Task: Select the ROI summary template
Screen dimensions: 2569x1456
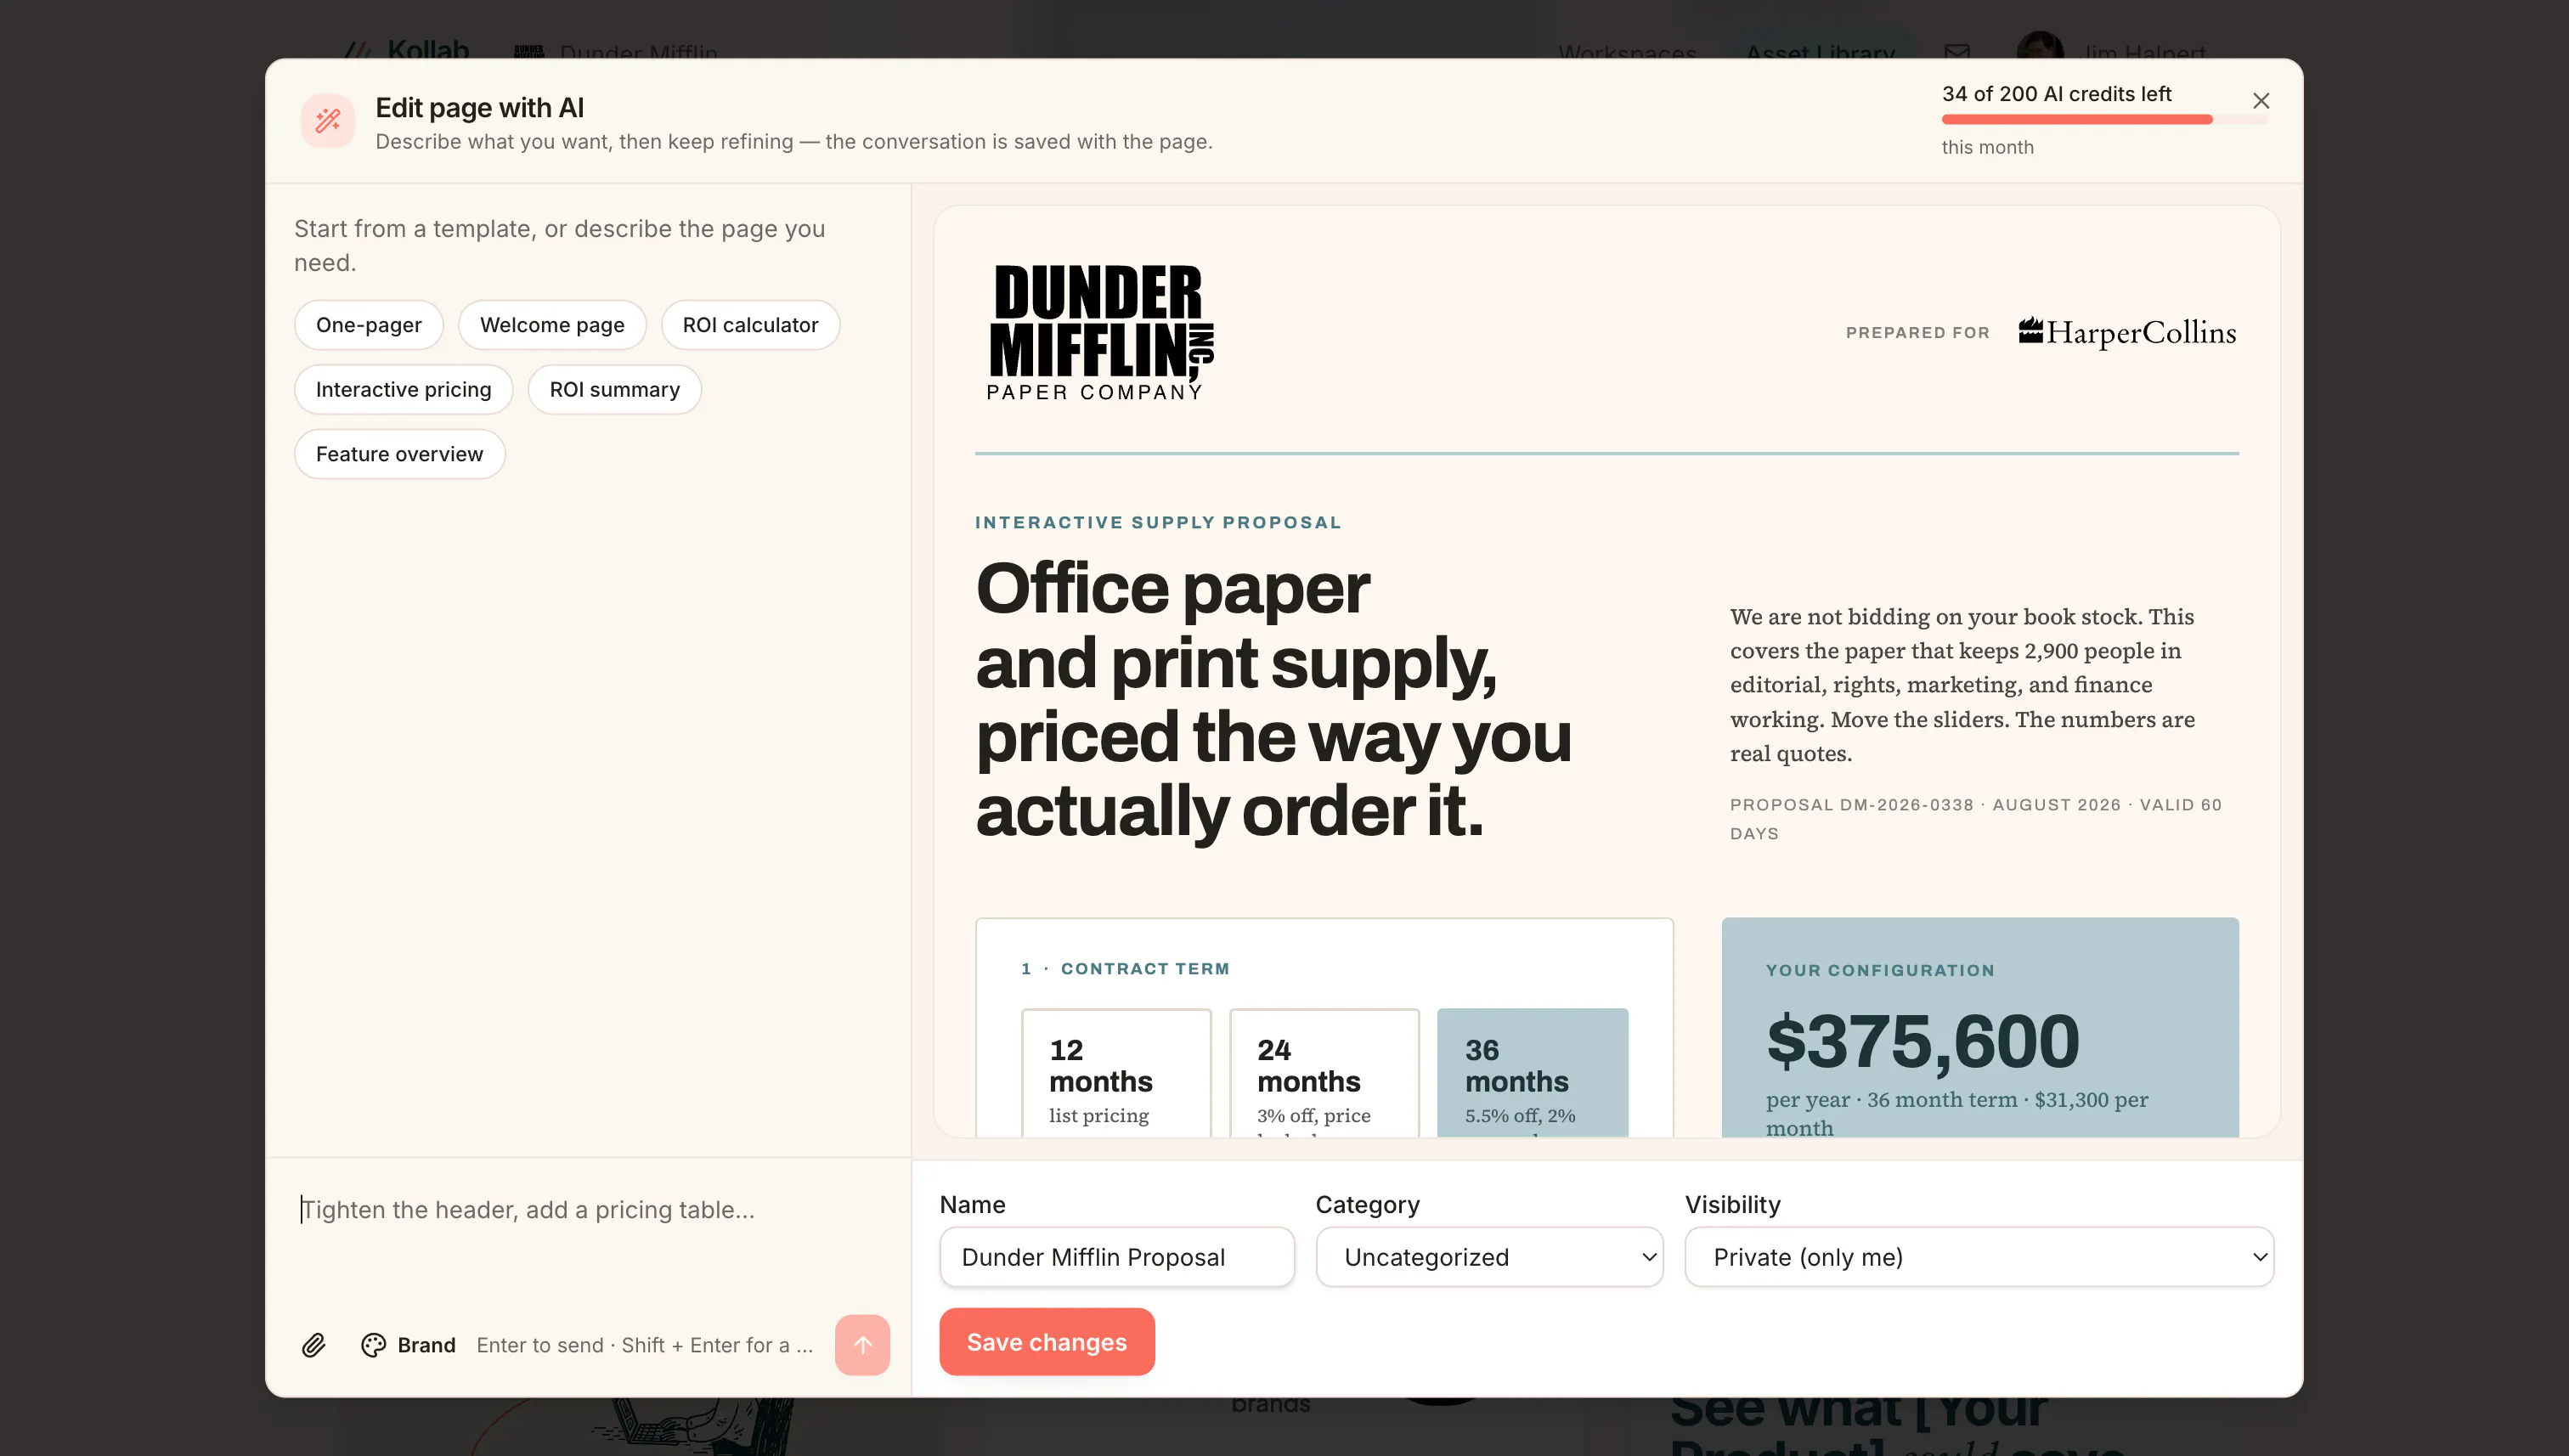Action: [615, 389]
